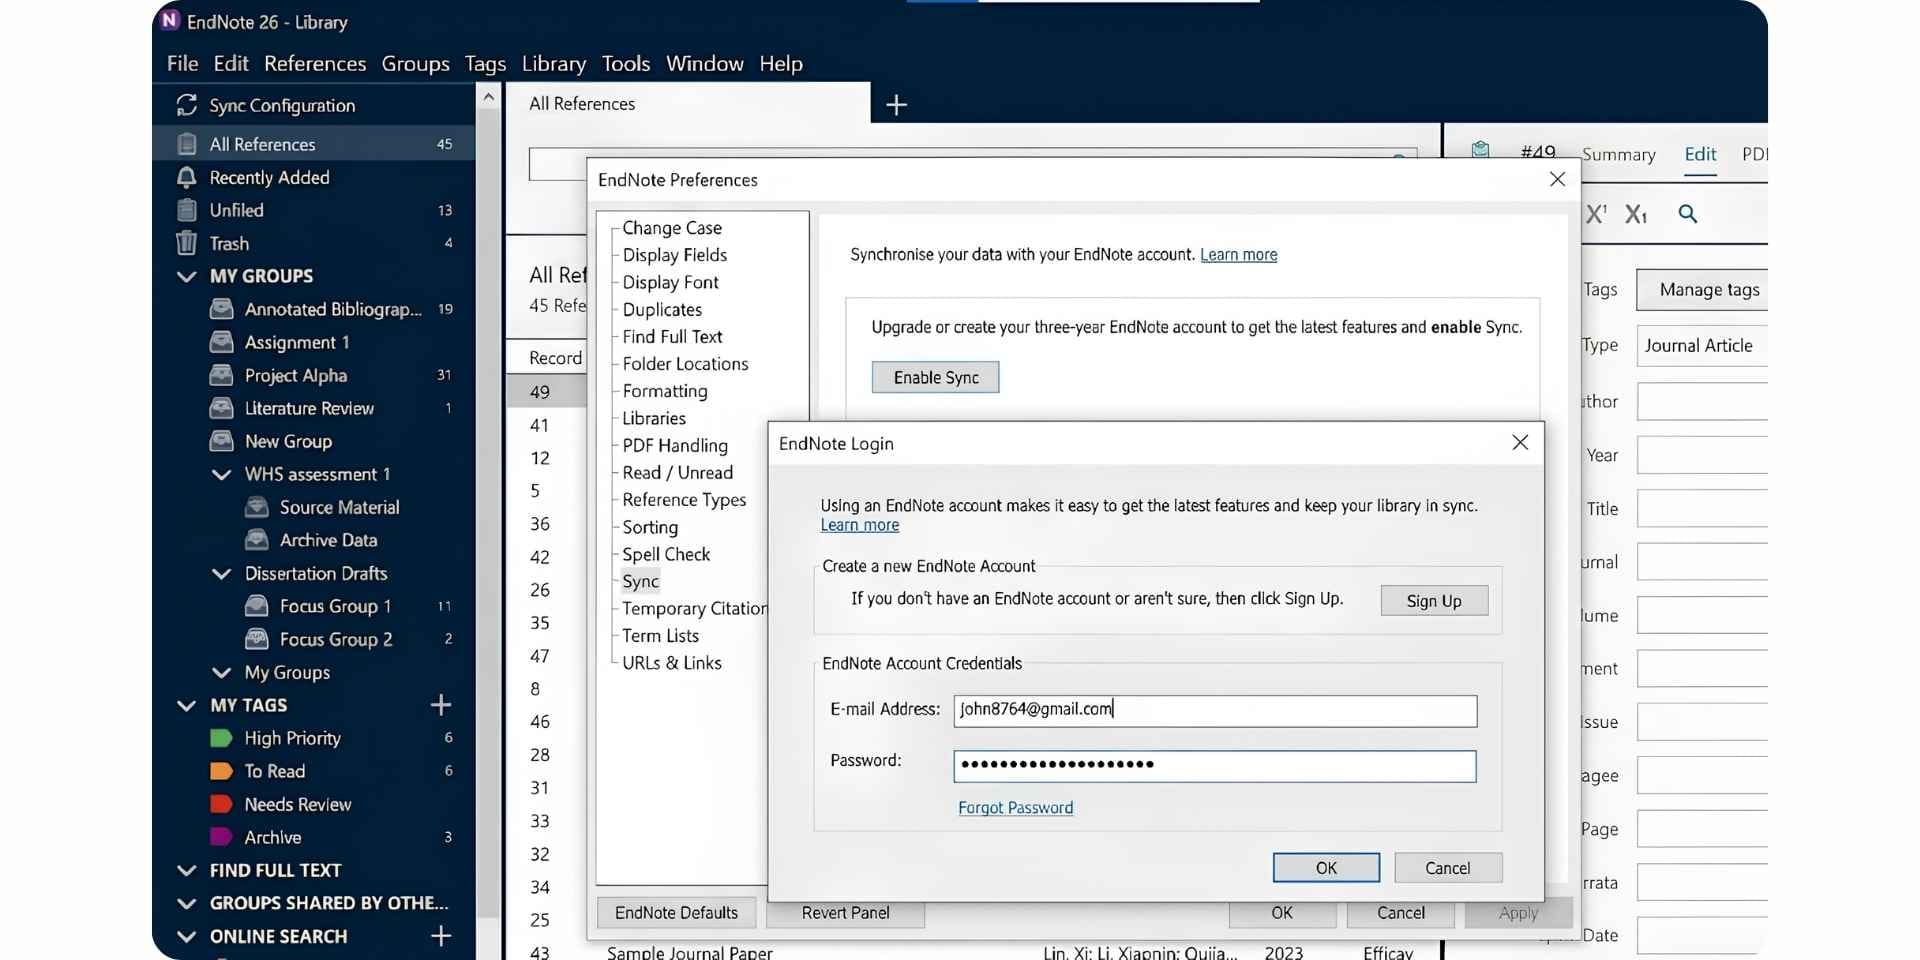Select Display Fields in preferences list
Screen dimensions: 1920x960
(x=675, y=255)
